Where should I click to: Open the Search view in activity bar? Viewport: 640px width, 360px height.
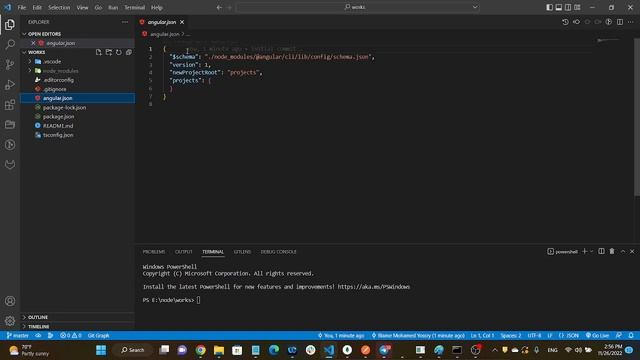pos(10,44)
